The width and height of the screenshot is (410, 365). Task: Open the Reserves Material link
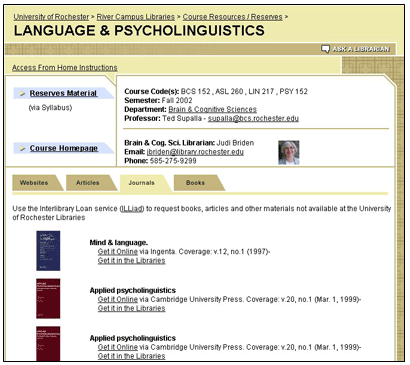63,93
